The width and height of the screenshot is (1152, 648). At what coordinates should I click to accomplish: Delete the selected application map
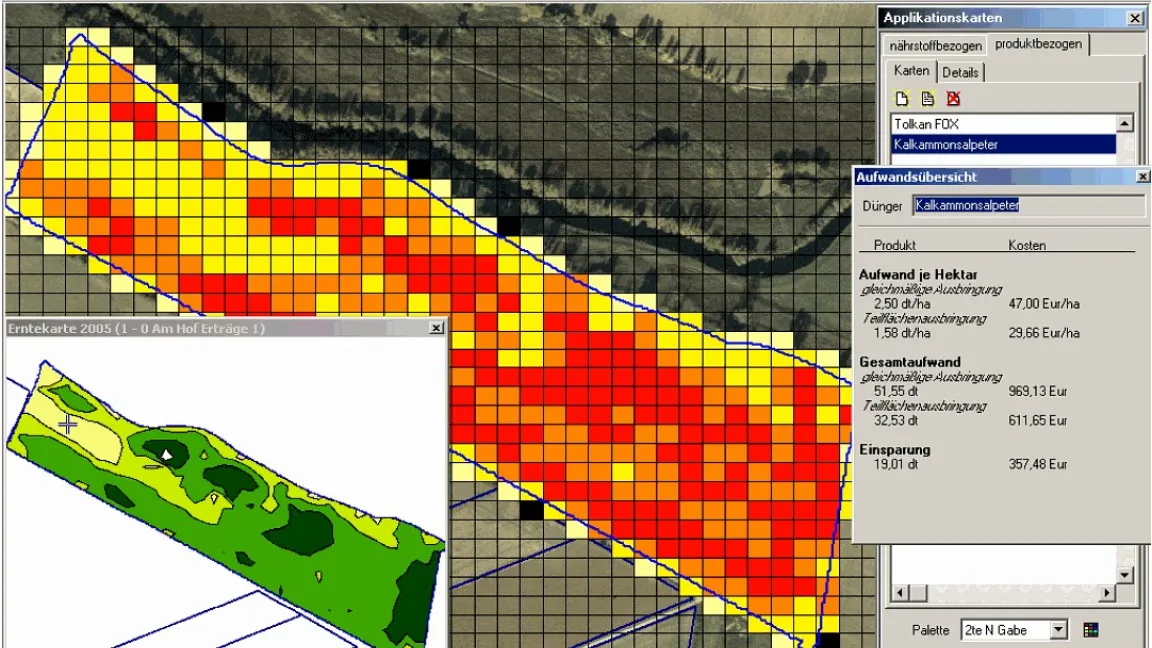pos(953,98)
